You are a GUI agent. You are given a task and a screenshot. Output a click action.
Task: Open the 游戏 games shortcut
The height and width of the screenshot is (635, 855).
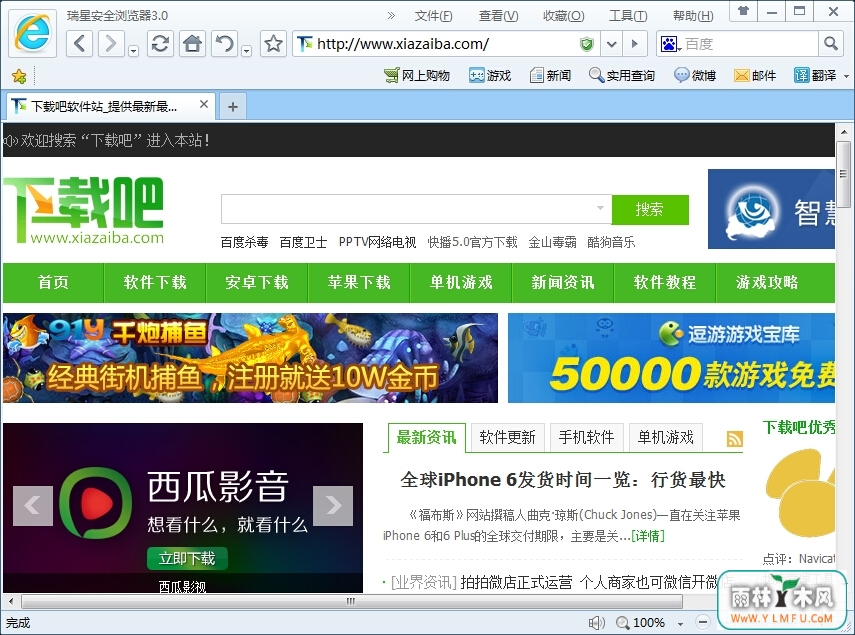(490, 76)
